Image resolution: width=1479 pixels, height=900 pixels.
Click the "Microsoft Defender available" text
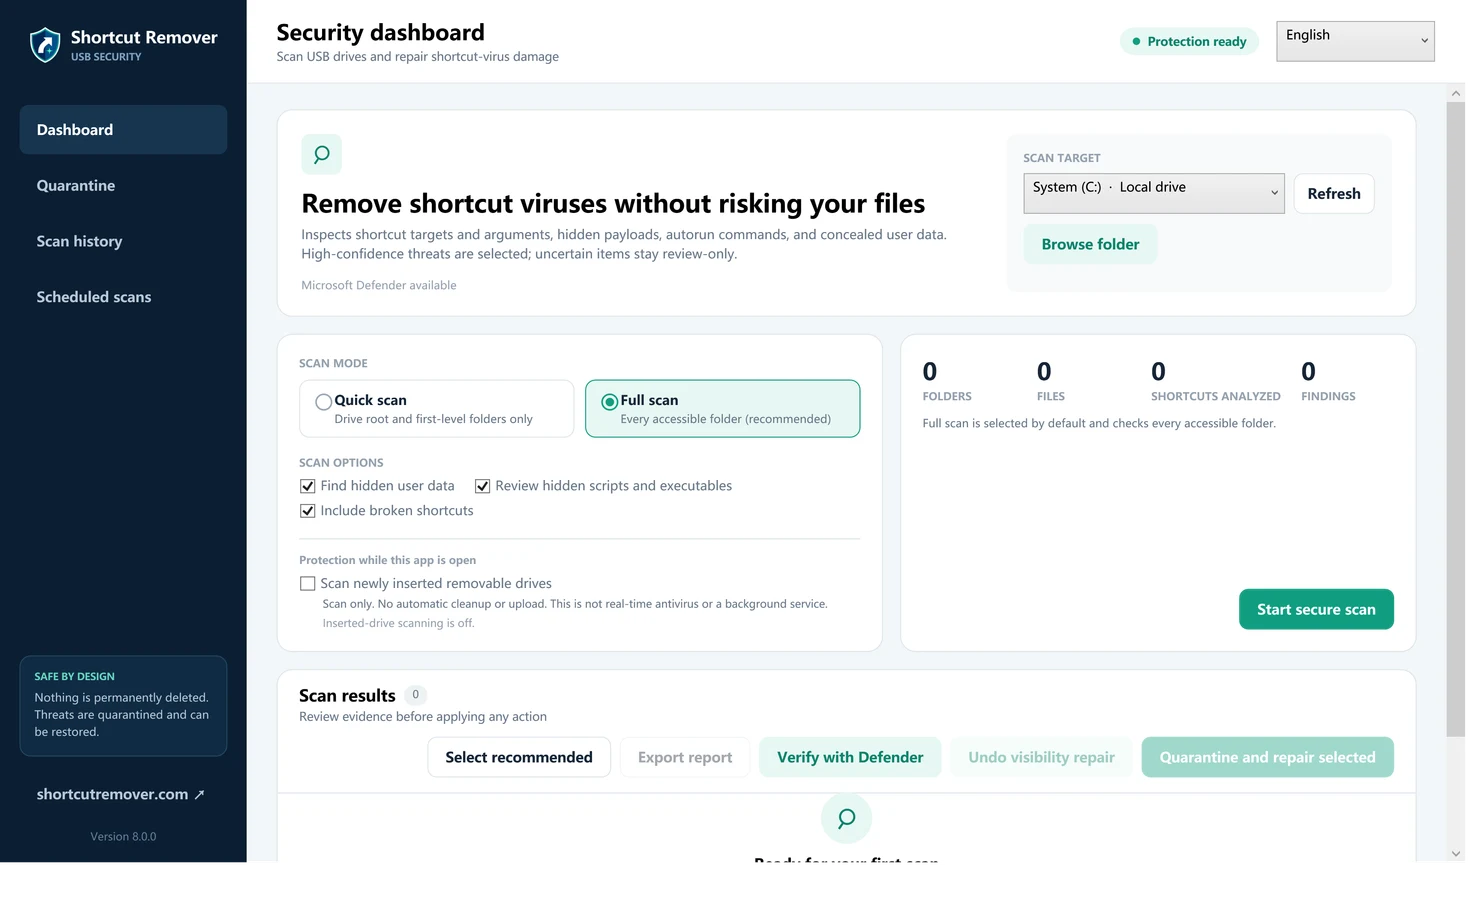tap(379, 286)
